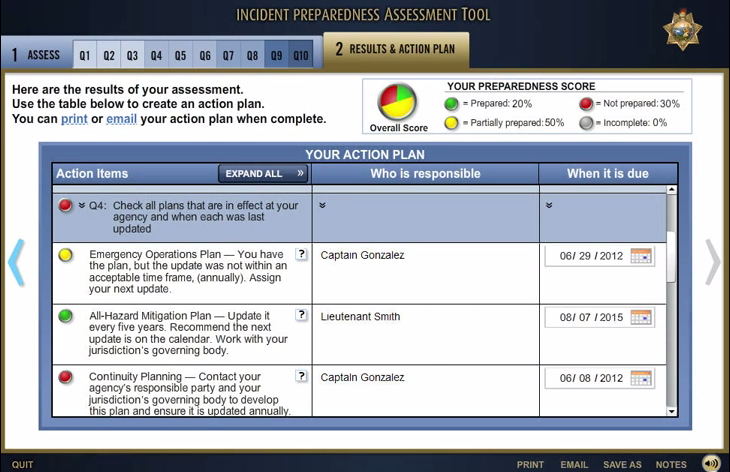The height and width of the screenshot is (472, 730).
Task: Click help icon for Continuity Planning
Action: [x=301, y=376]
